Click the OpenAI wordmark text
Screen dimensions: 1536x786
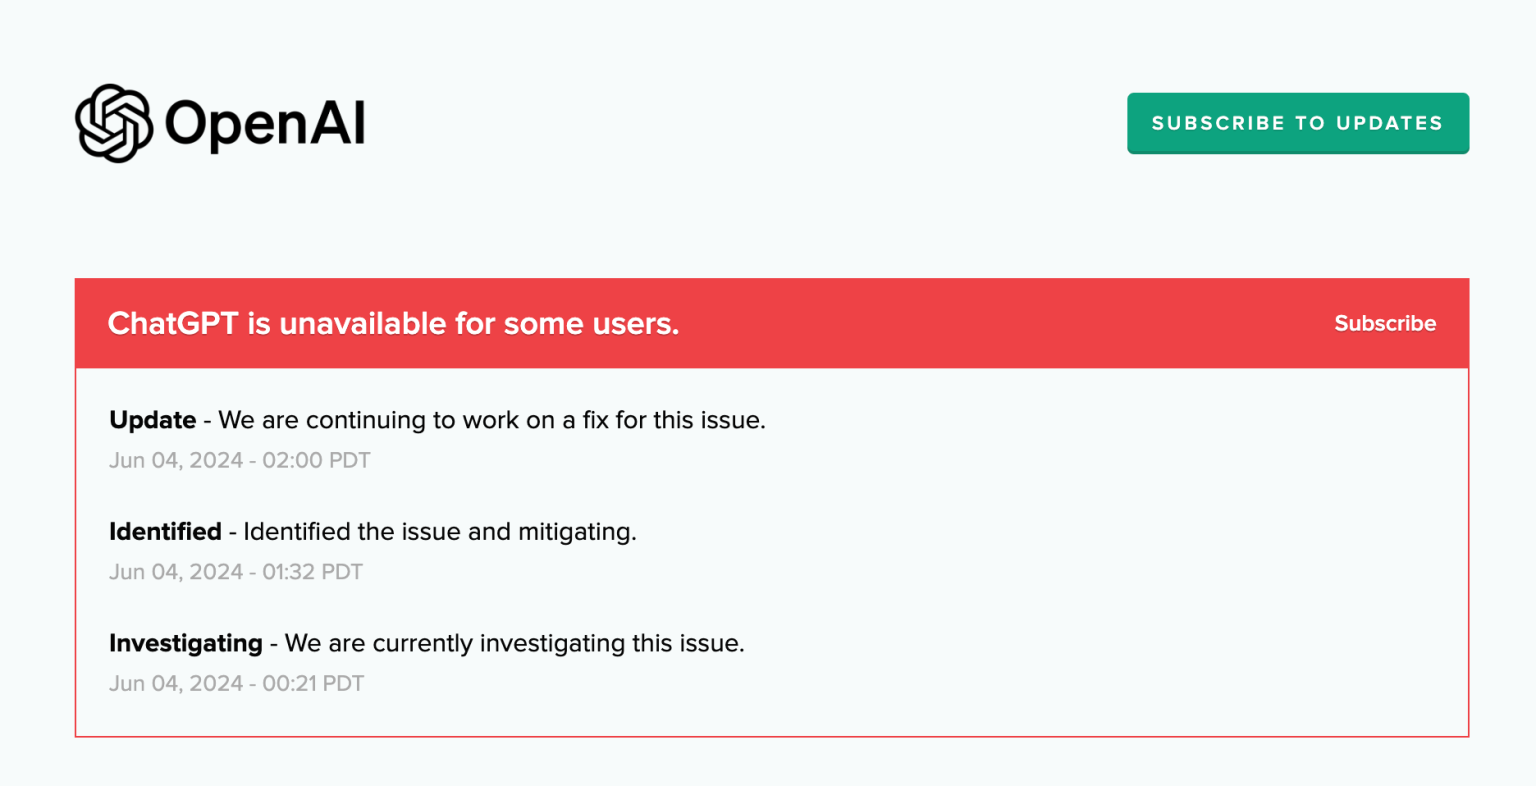pyautogui.click(x=264, y=121)
